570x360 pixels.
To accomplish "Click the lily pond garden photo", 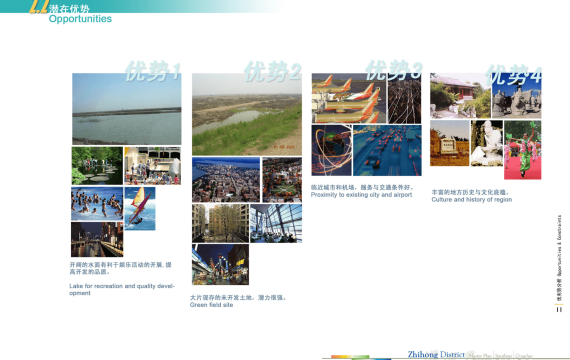I will (97, 166).
